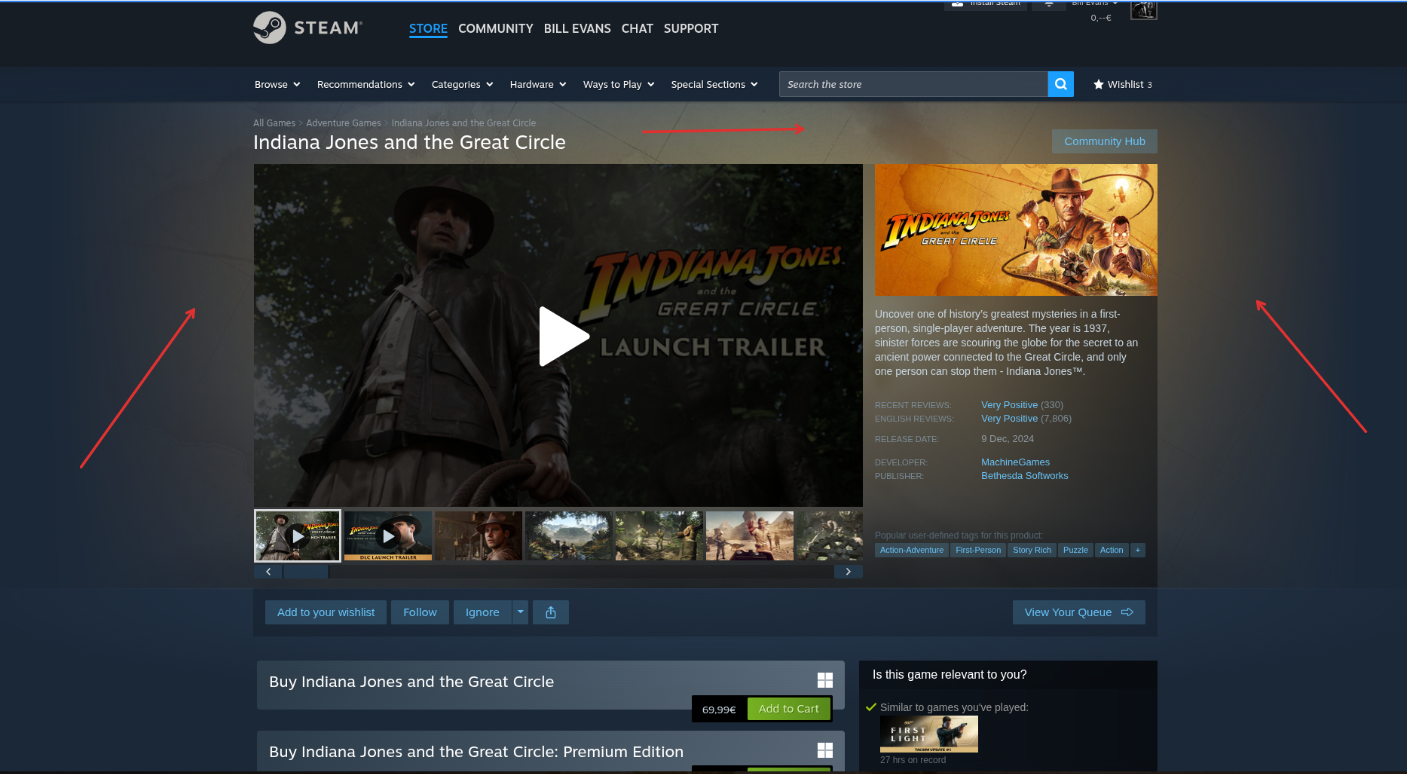Go to the STORE tab
Viewport: 1407px width, 774px height.
(428, 29)
